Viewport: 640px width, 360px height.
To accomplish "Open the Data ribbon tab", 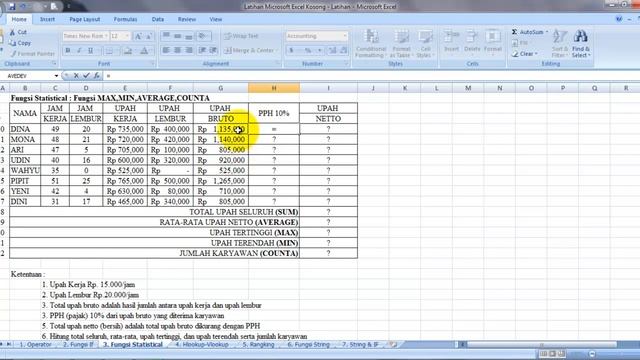I will coord(158,19).
